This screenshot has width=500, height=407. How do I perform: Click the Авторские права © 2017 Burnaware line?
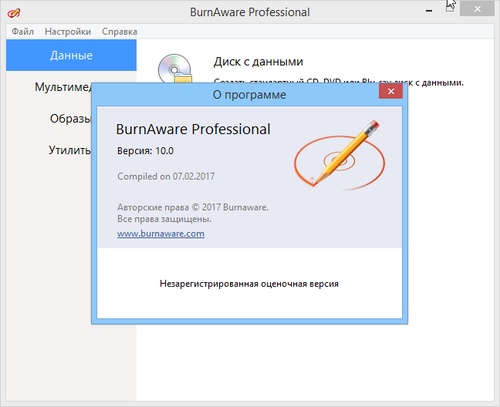193,207
